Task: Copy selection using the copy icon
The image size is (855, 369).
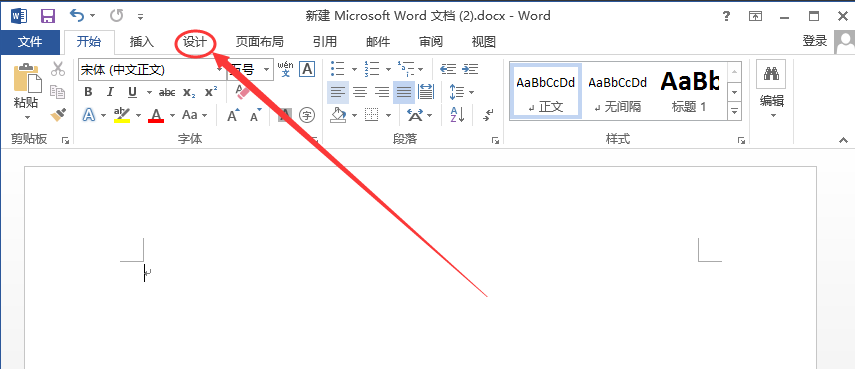Action: (x=57, y=92)
